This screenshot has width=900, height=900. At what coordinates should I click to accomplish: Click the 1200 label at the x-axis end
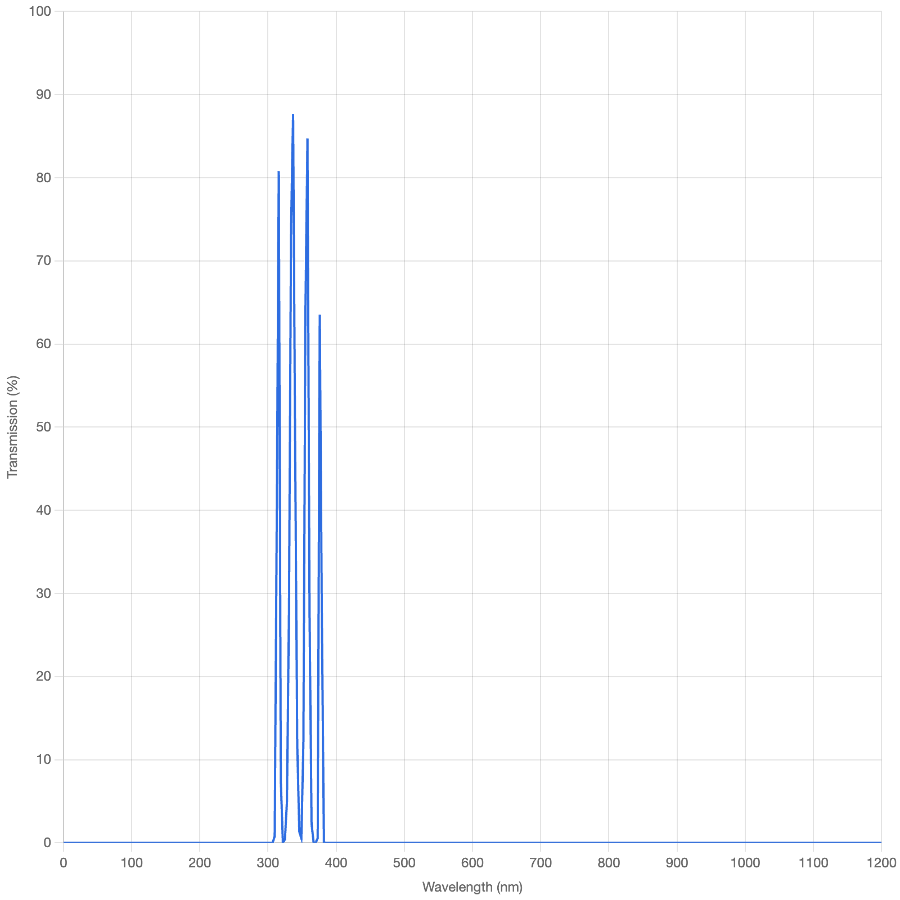point(881,862)
